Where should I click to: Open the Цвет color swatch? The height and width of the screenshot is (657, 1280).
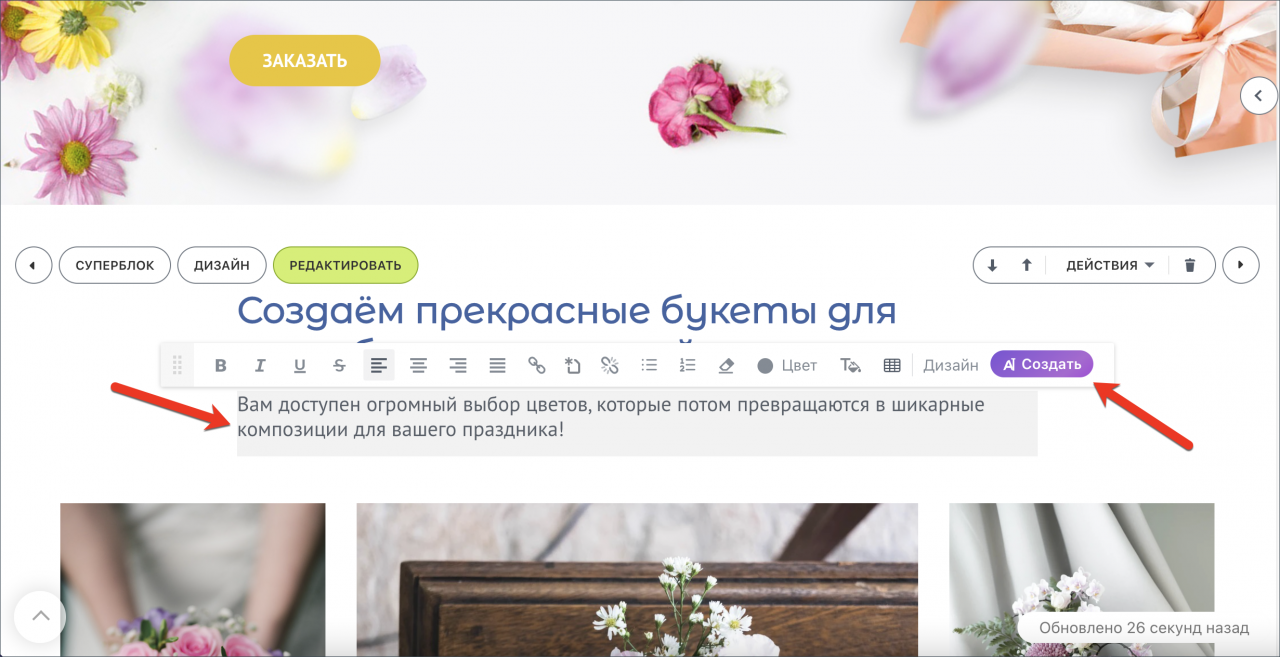point(787,365)
